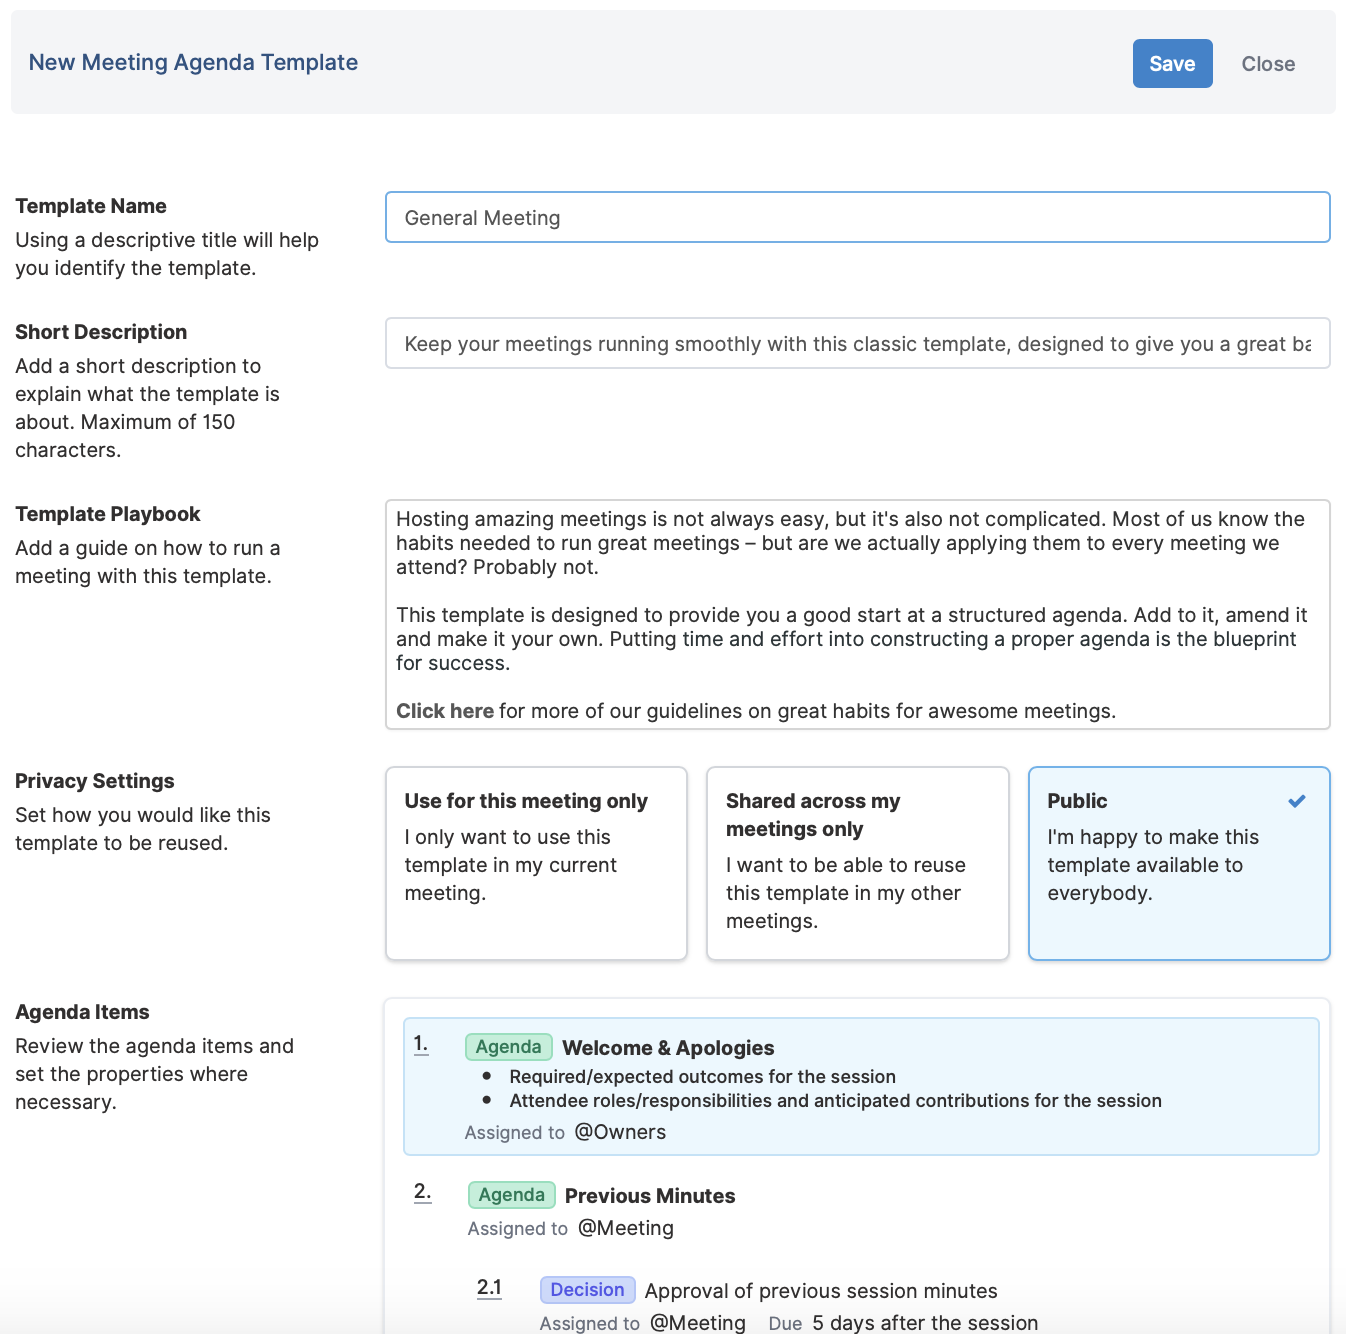1346x1334 pixels.
Task: Click the '5 days after the session' due value
Action: click(925, 1323)
